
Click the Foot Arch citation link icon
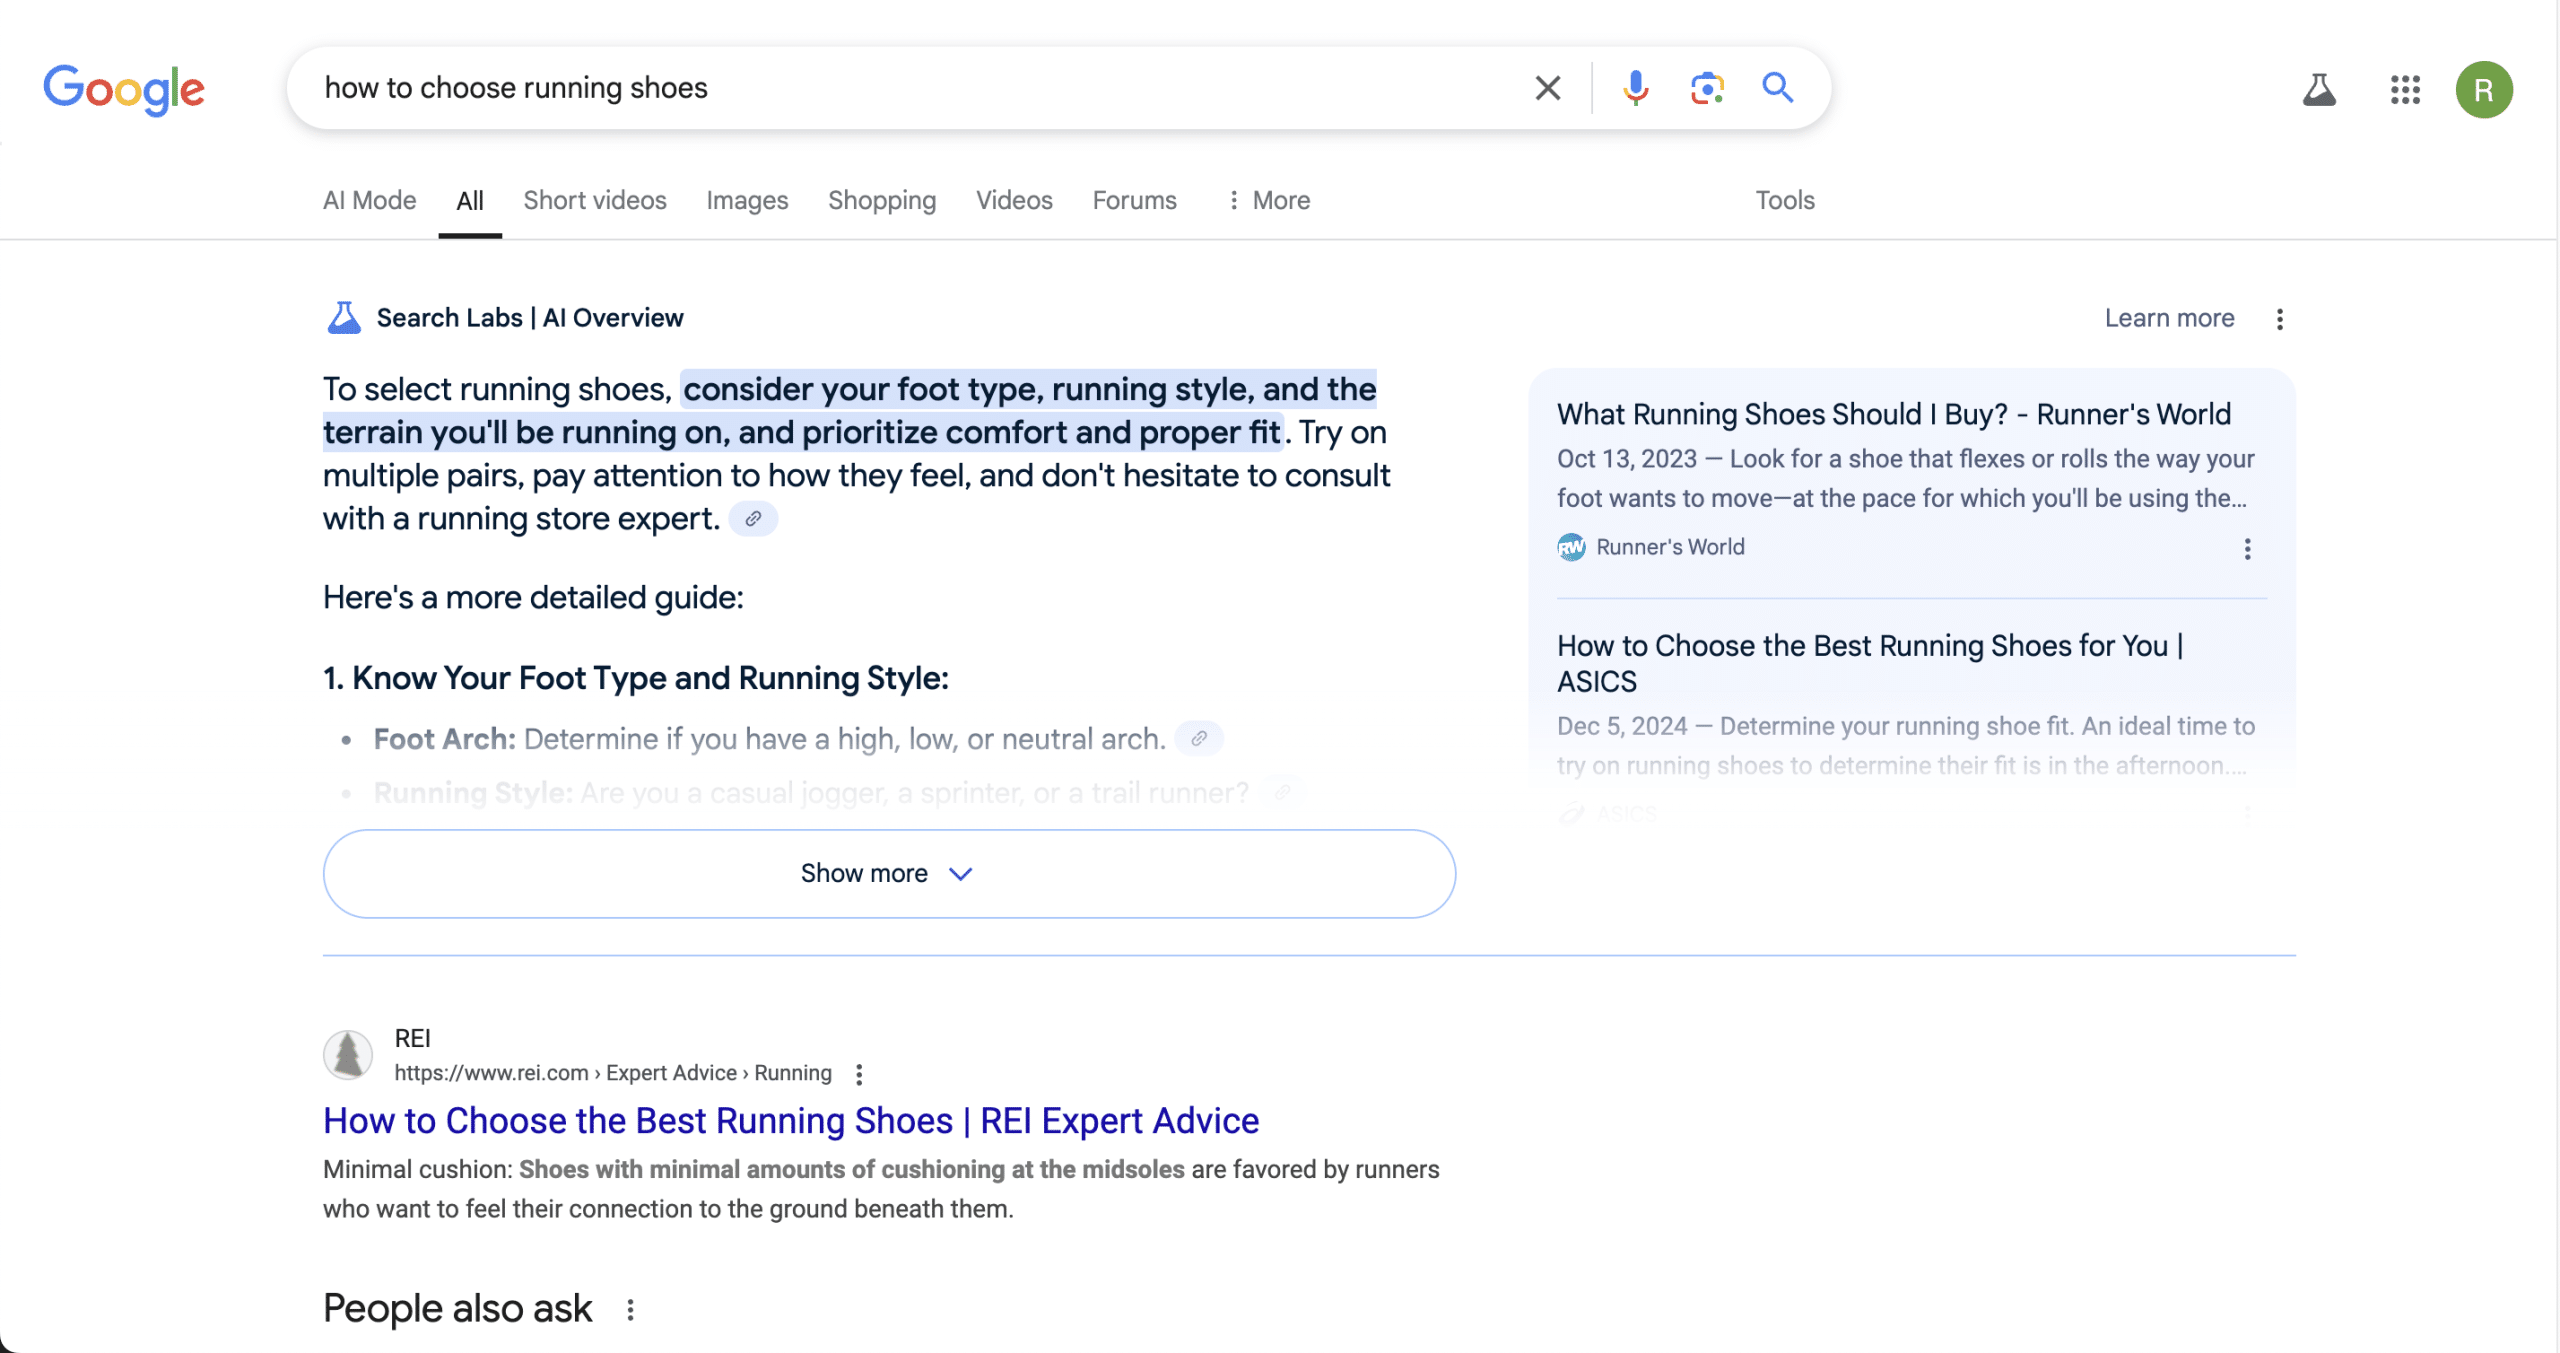[x=1198, y=739]
